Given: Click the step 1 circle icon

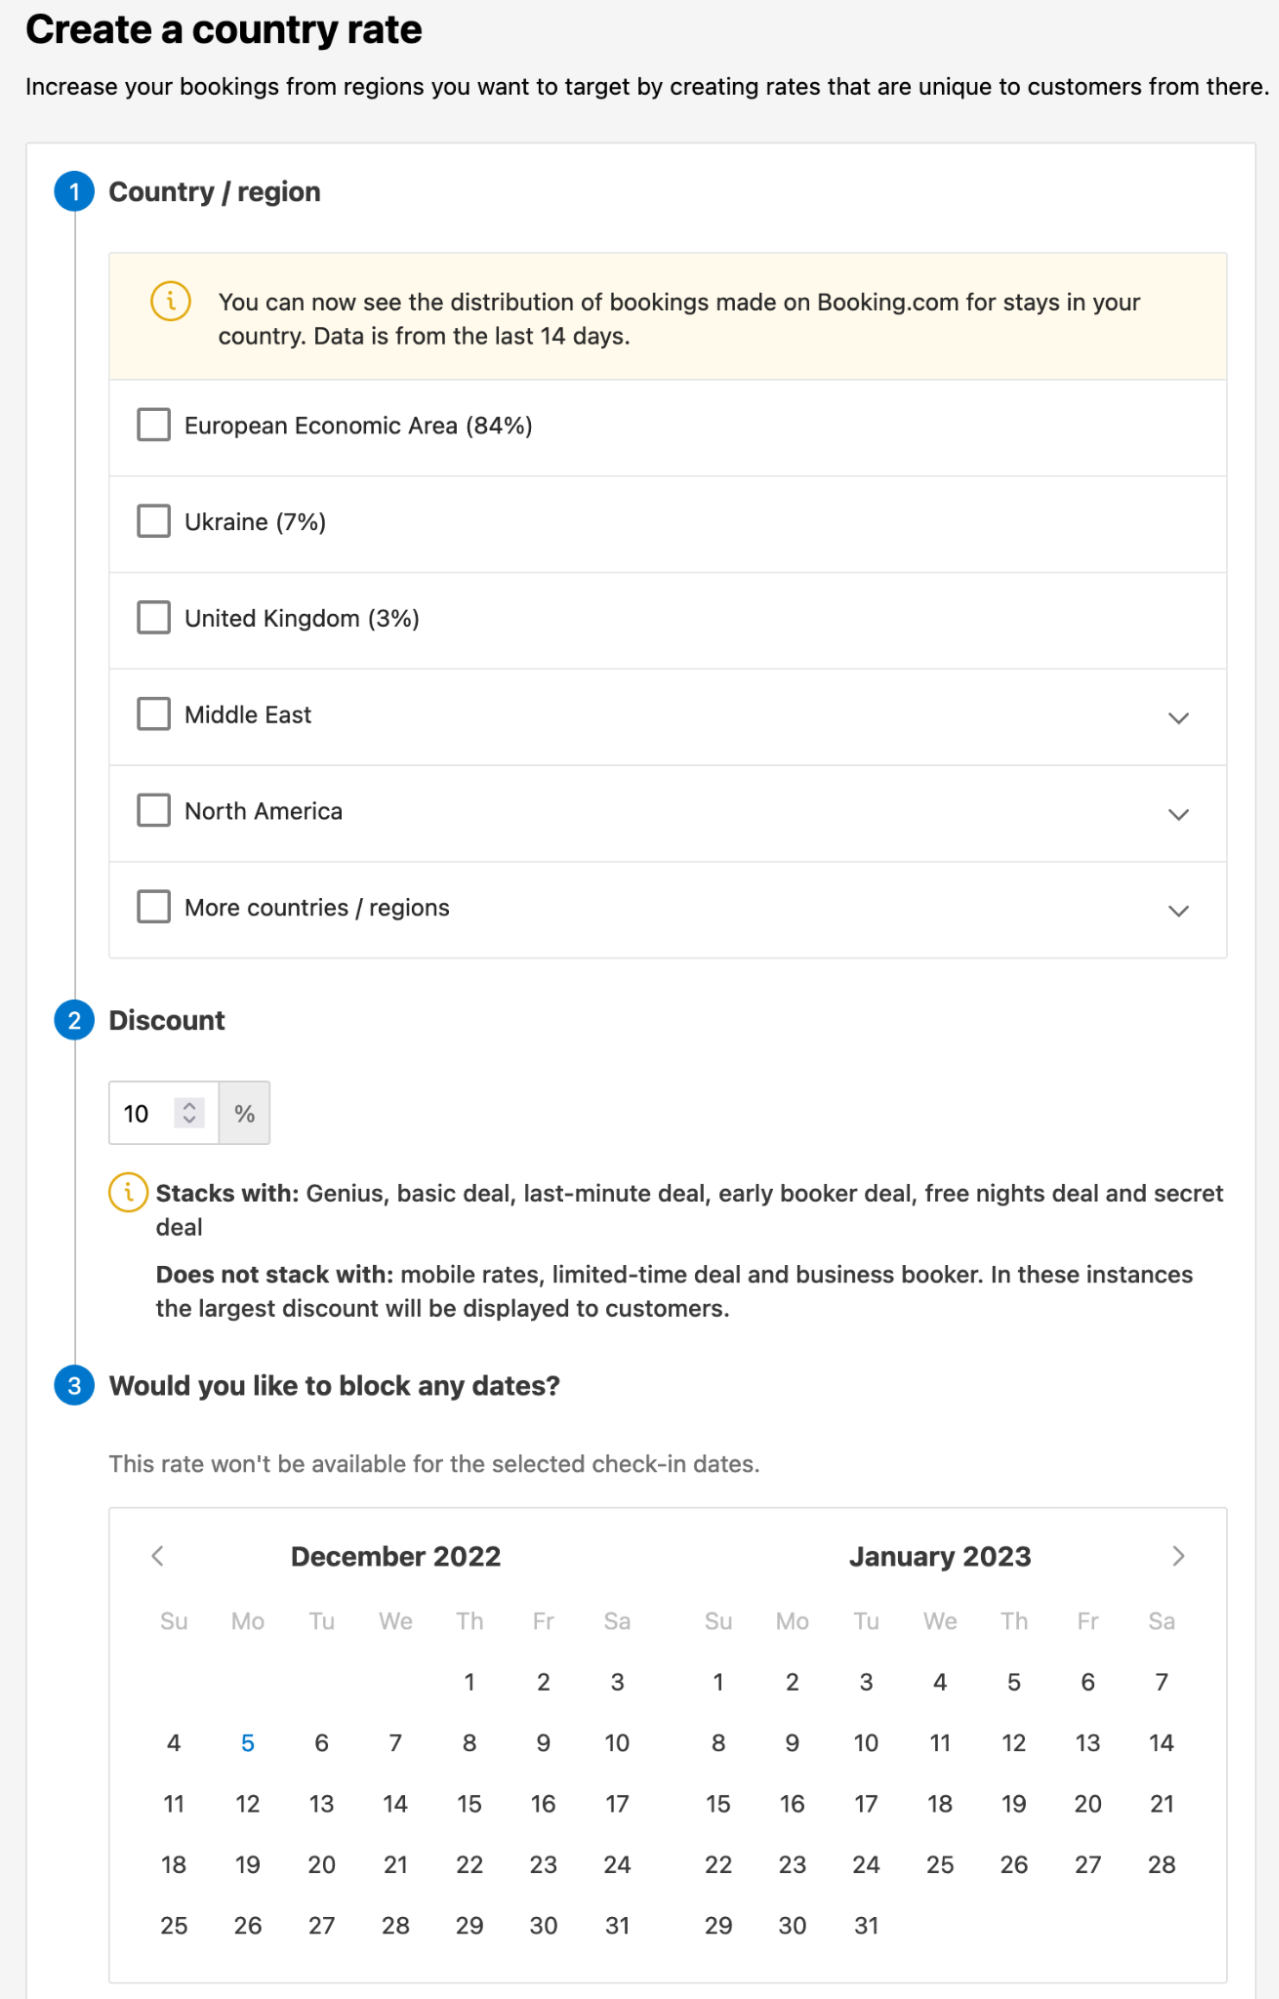Looking at the screenshot, I should point(74,192).
